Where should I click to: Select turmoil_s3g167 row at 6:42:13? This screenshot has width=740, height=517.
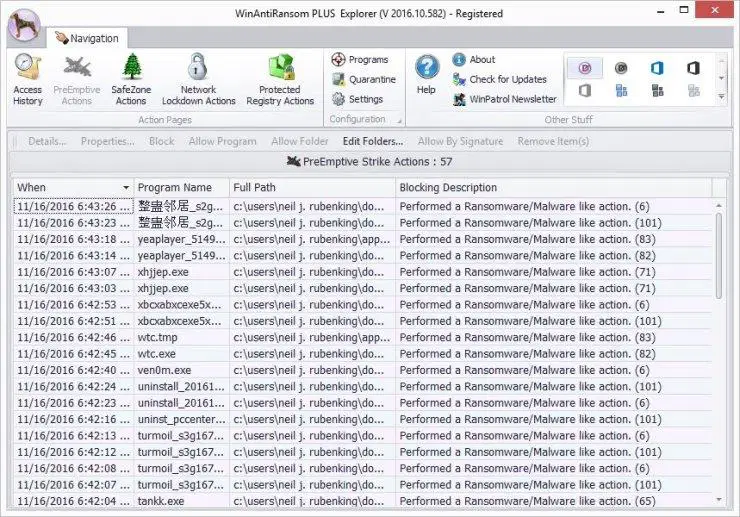[x=362, y=436]
